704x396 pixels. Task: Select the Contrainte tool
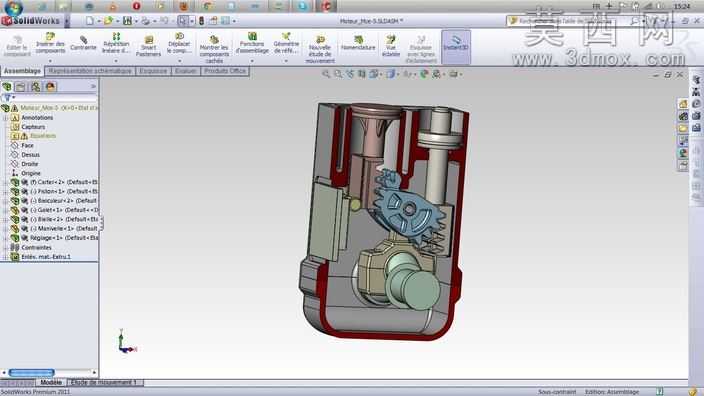coord(83,44)
